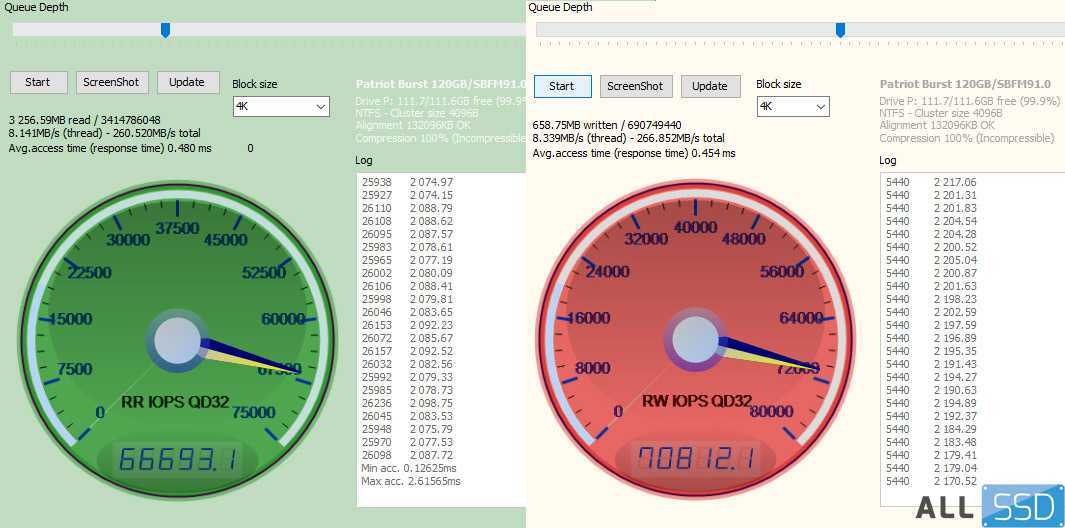Select the 'Min acc. 0.12625ms' log entry
The width and height of the screenshot is (1065, 528).
coord(408,468)
